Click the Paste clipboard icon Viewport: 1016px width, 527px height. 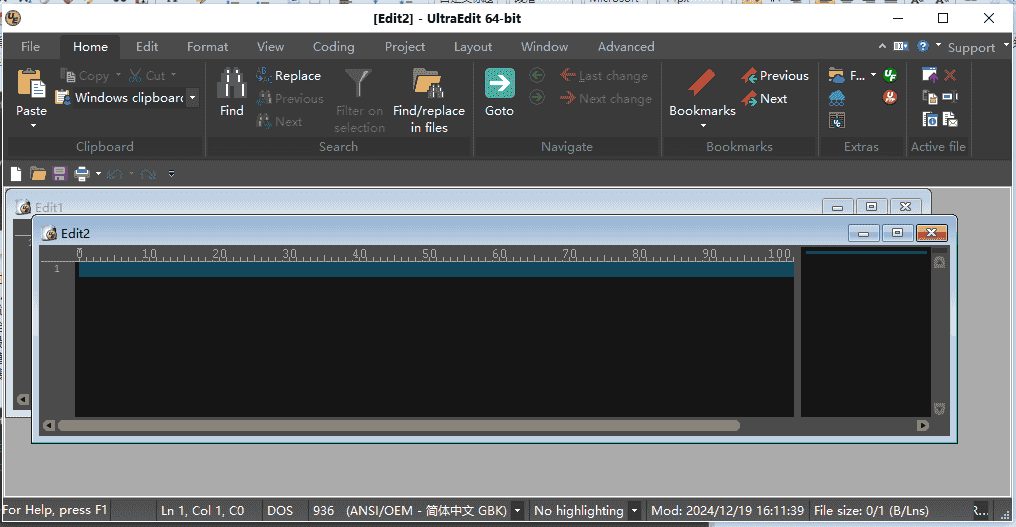click(32, 84)
